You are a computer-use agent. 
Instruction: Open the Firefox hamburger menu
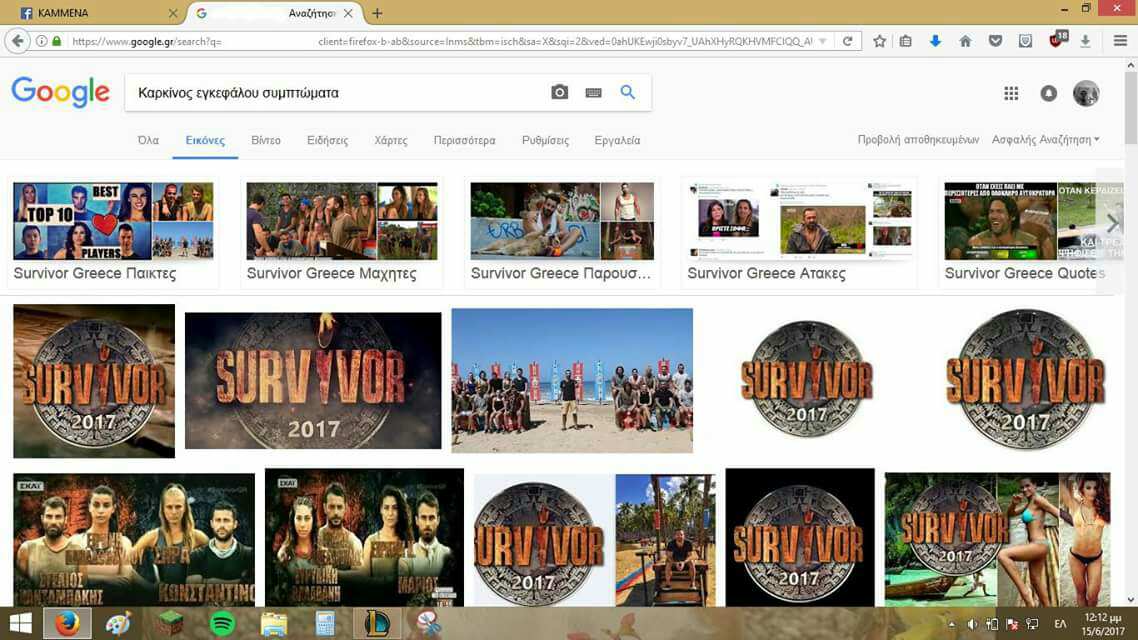(1120, 41)
